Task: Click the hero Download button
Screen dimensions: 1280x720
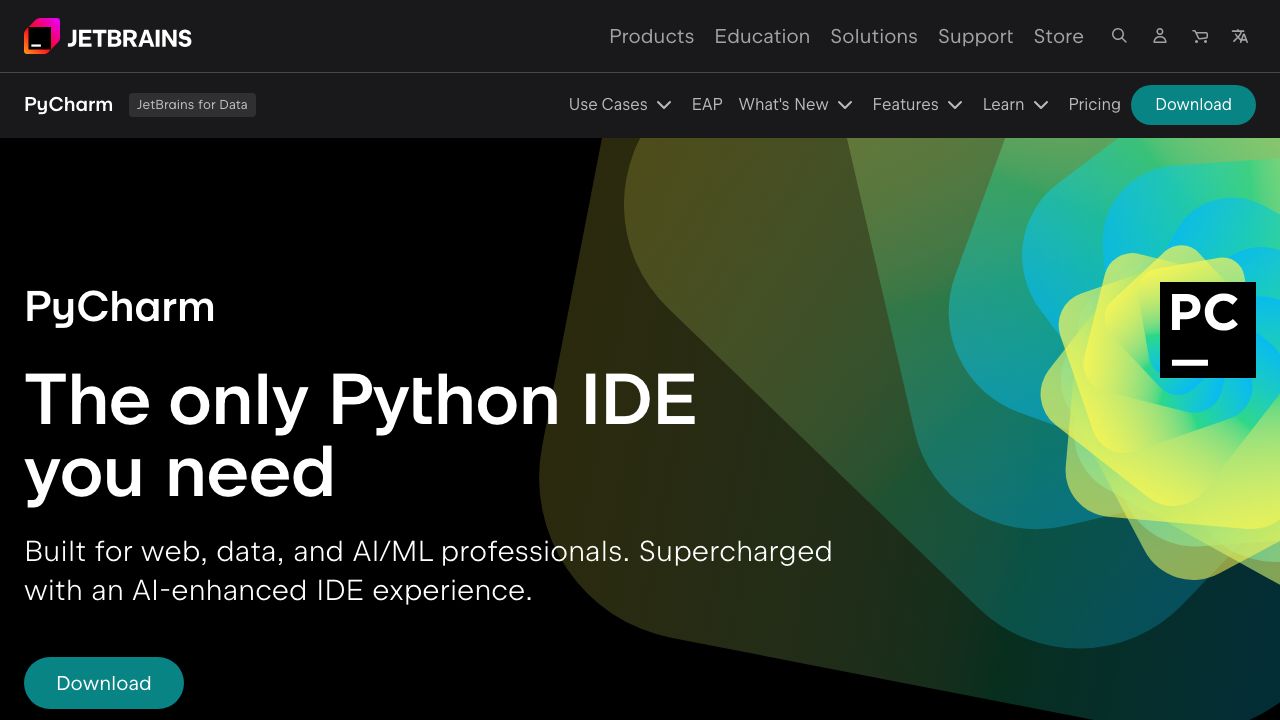Action: point(104,683)
